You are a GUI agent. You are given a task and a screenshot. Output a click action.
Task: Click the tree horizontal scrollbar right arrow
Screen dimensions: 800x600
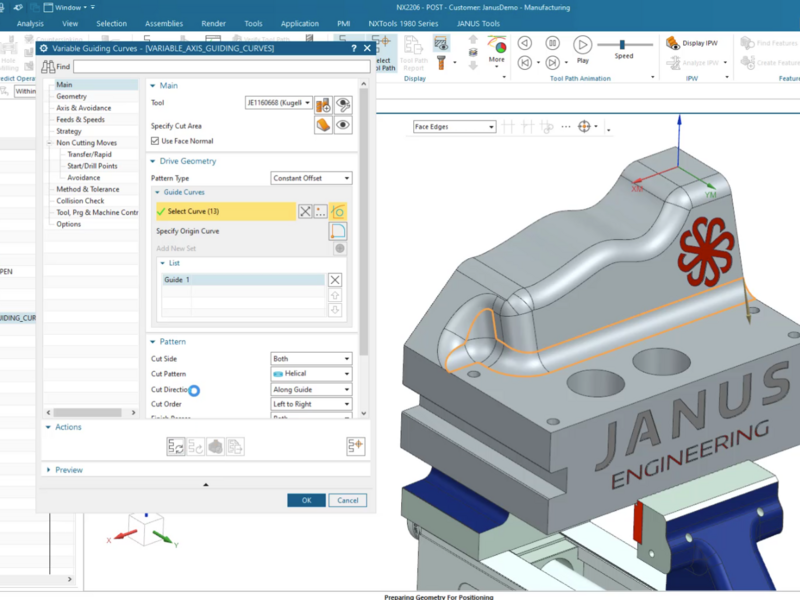(x=134, y=412)
